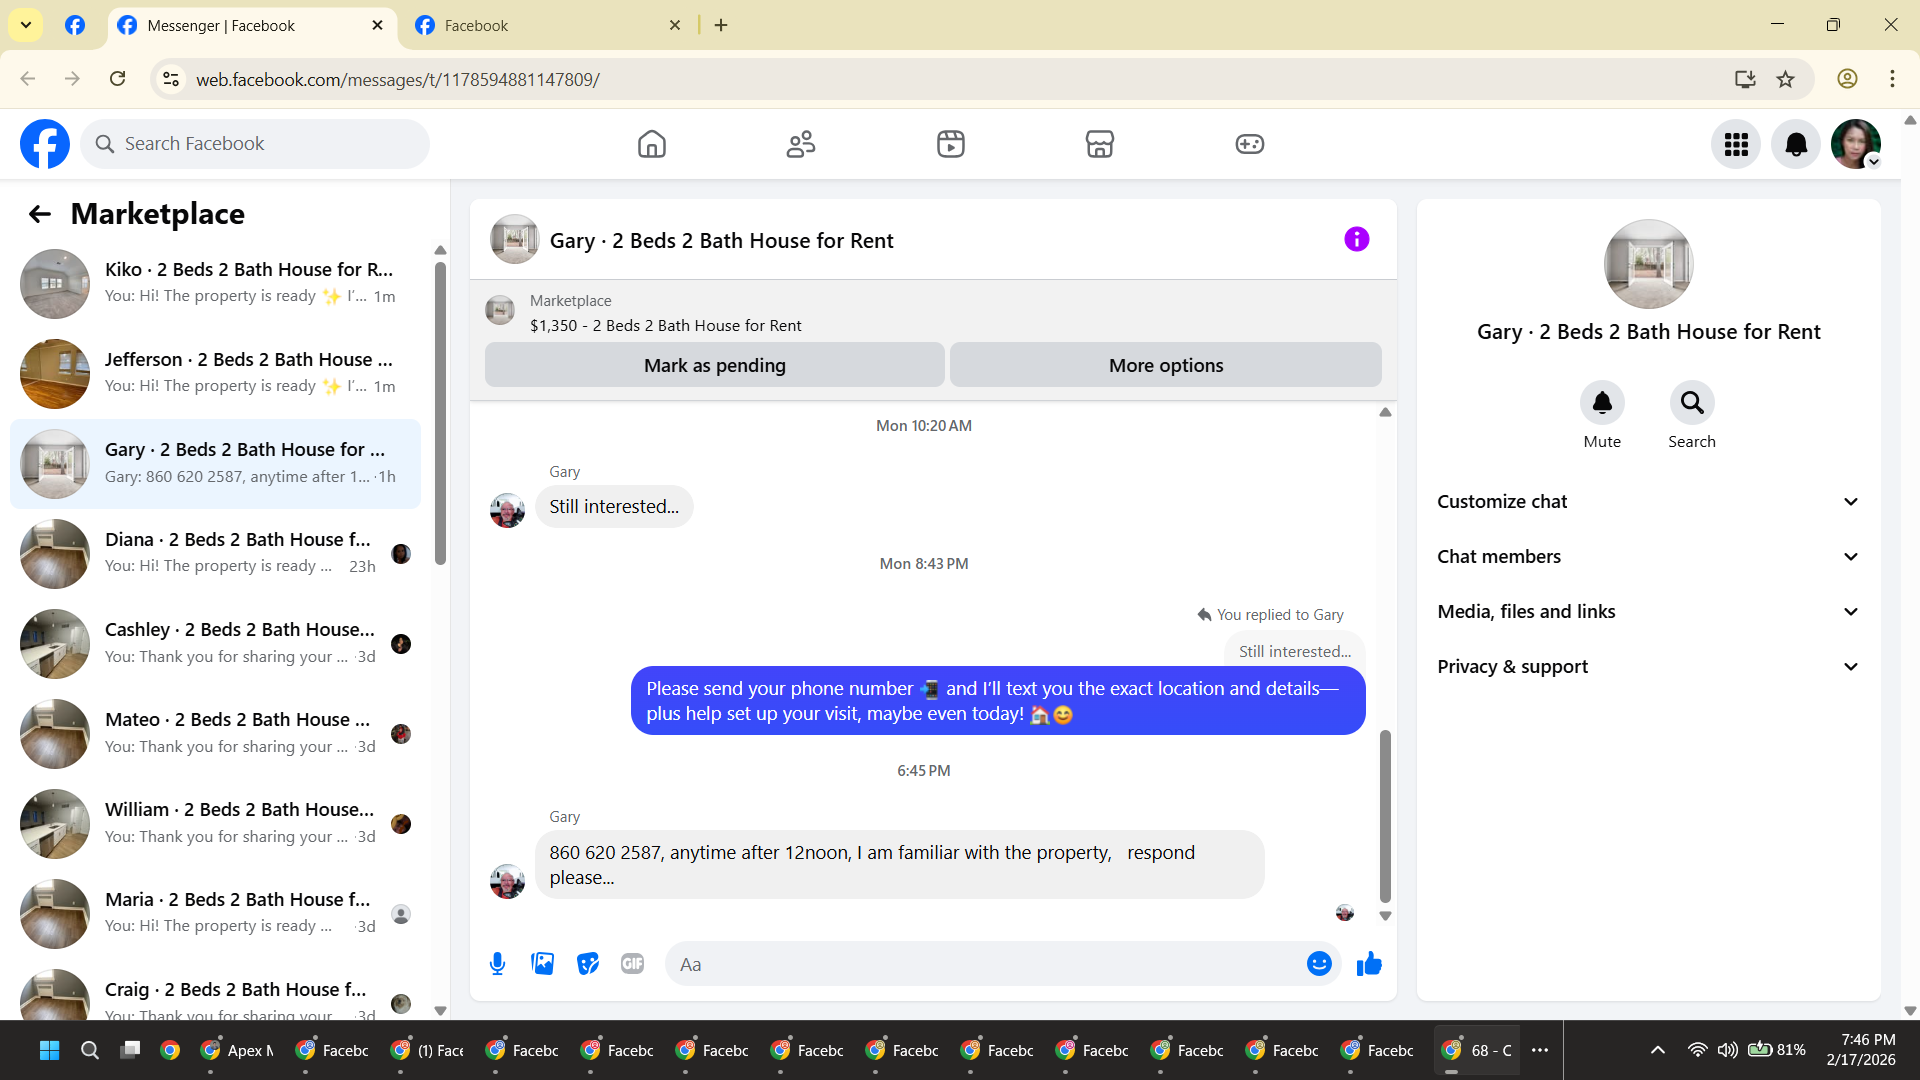Open Kiko's conversation in the list
1920x1080 pixels.
tap(215, 283)
